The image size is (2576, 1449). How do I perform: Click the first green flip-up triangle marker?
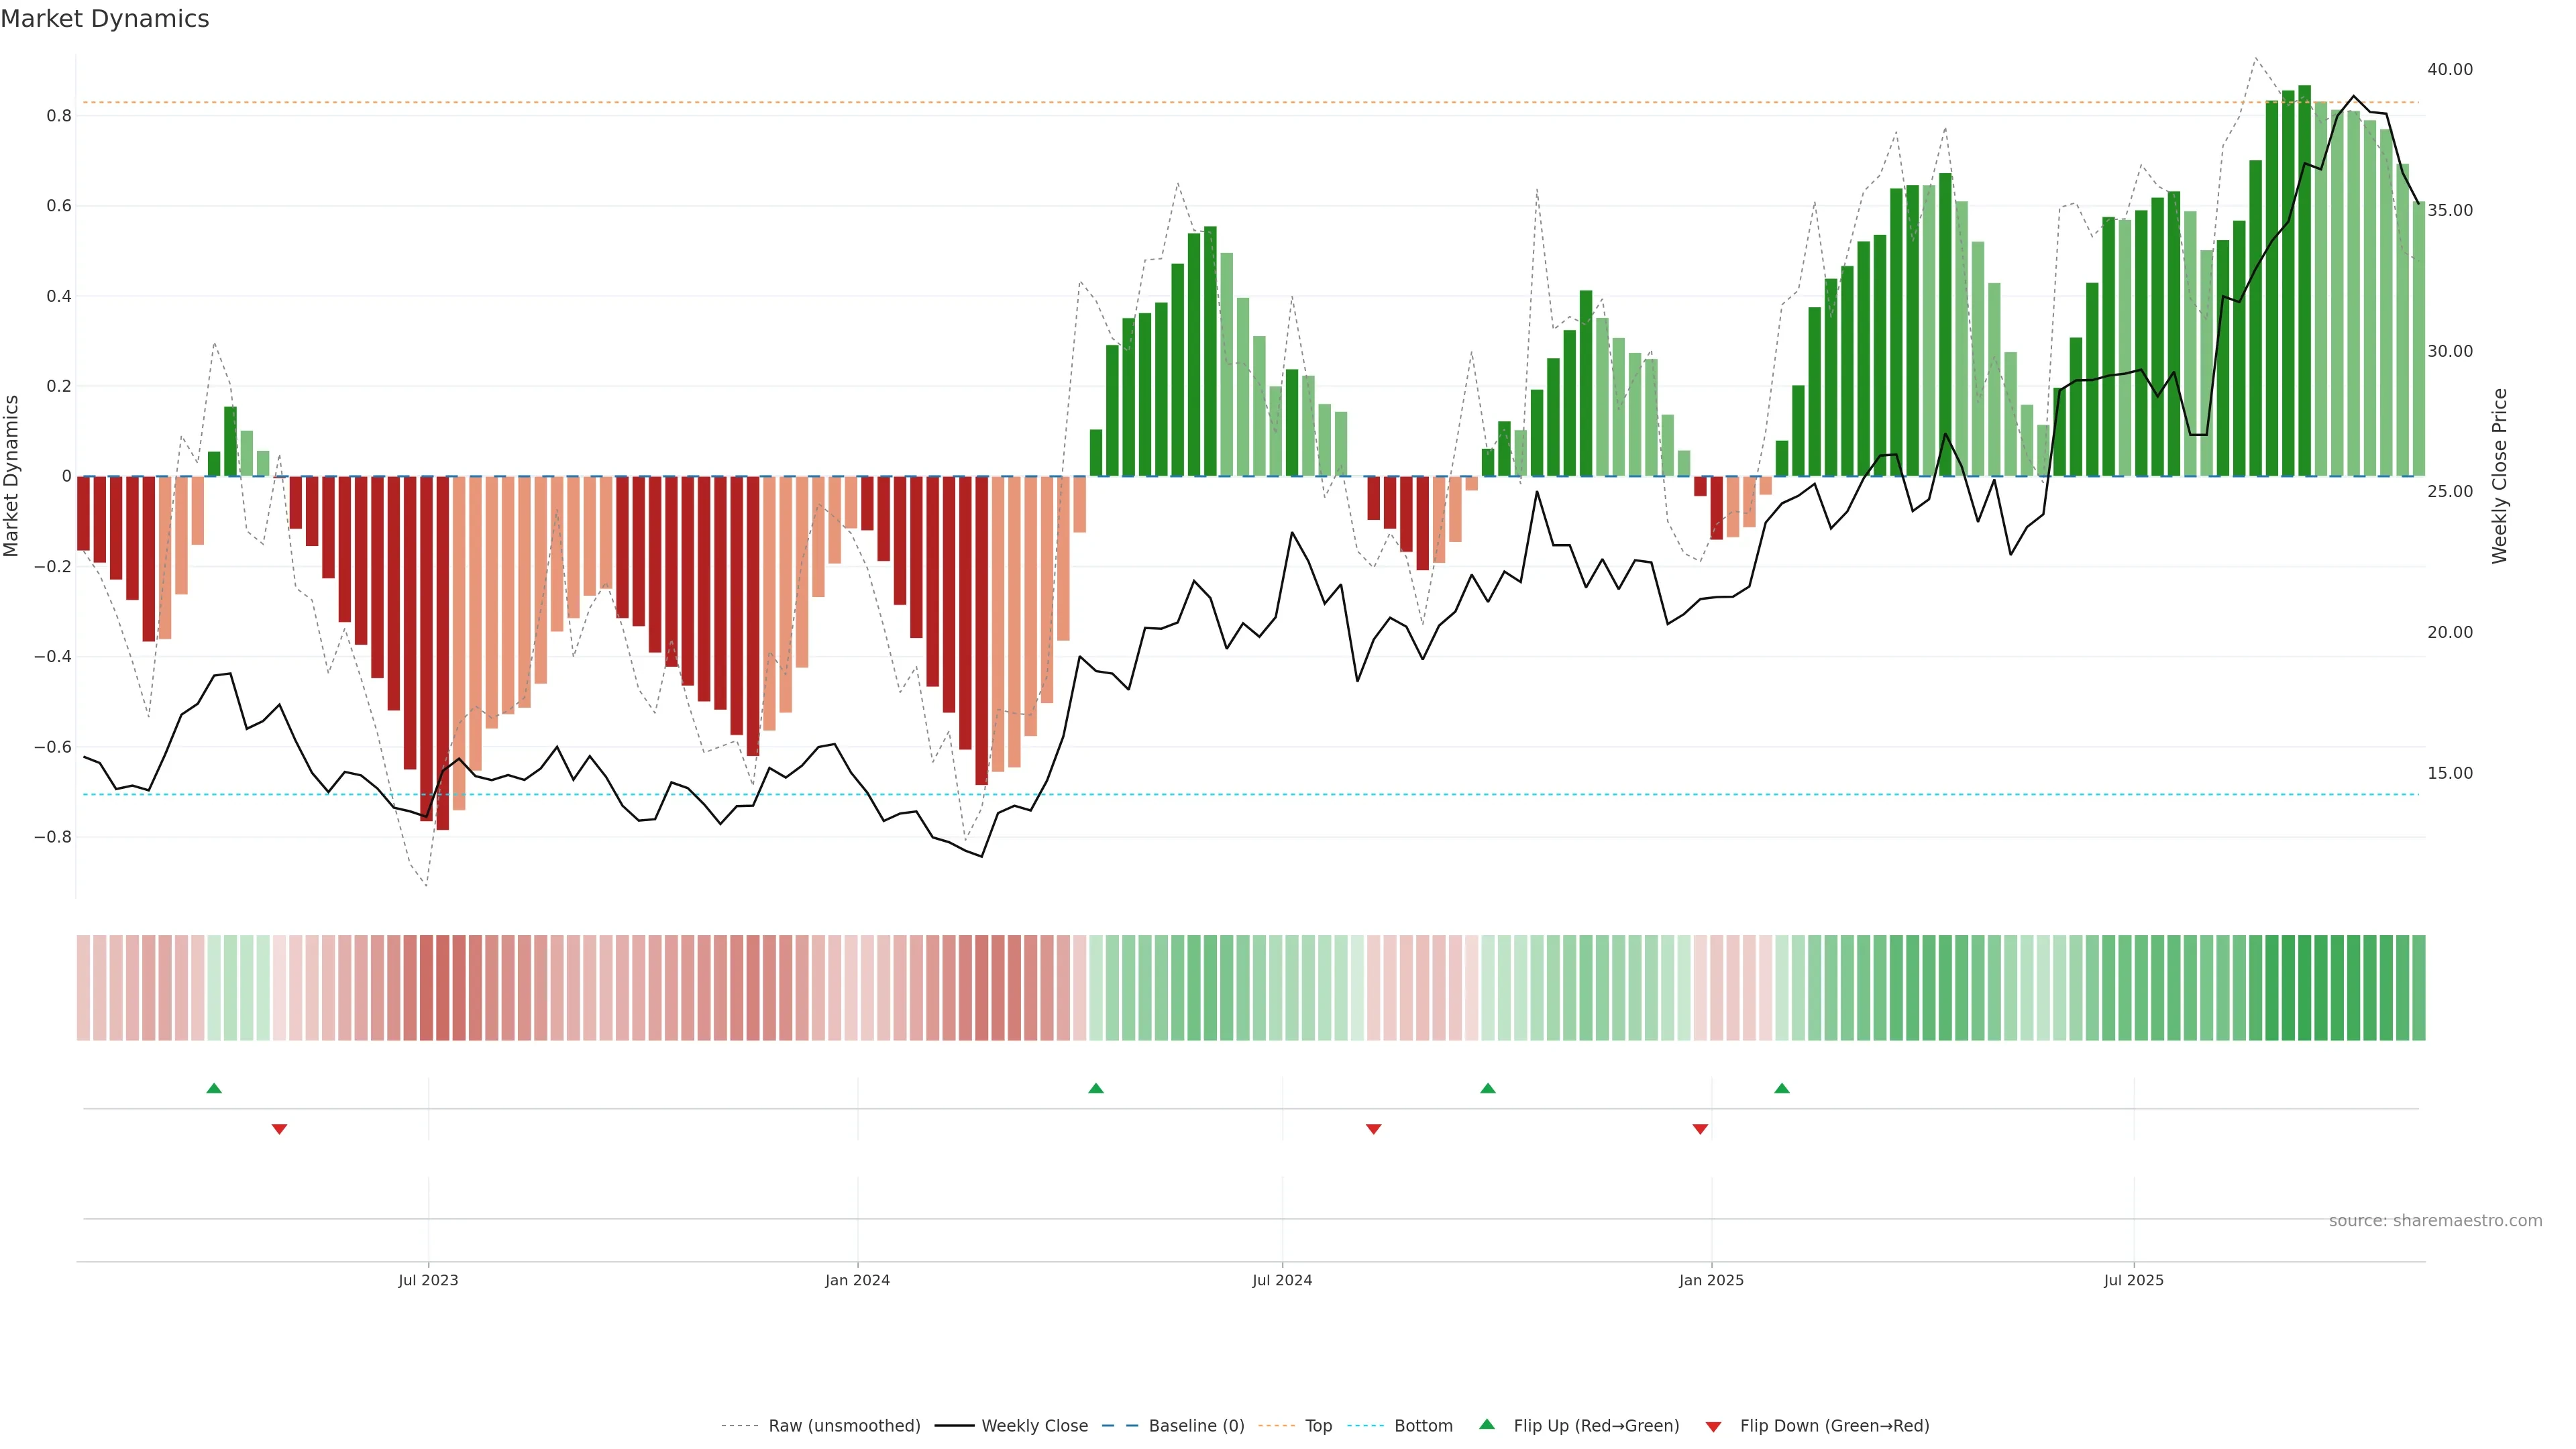click(214, 1088)
